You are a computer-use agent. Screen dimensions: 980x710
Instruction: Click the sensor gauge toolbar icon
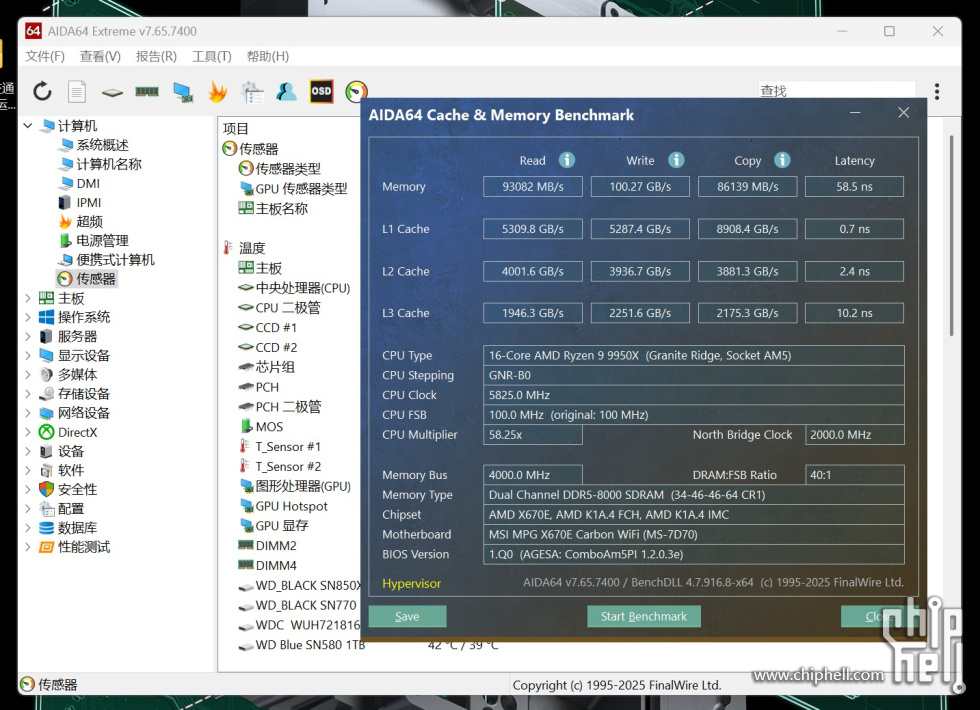click(356, 91)
